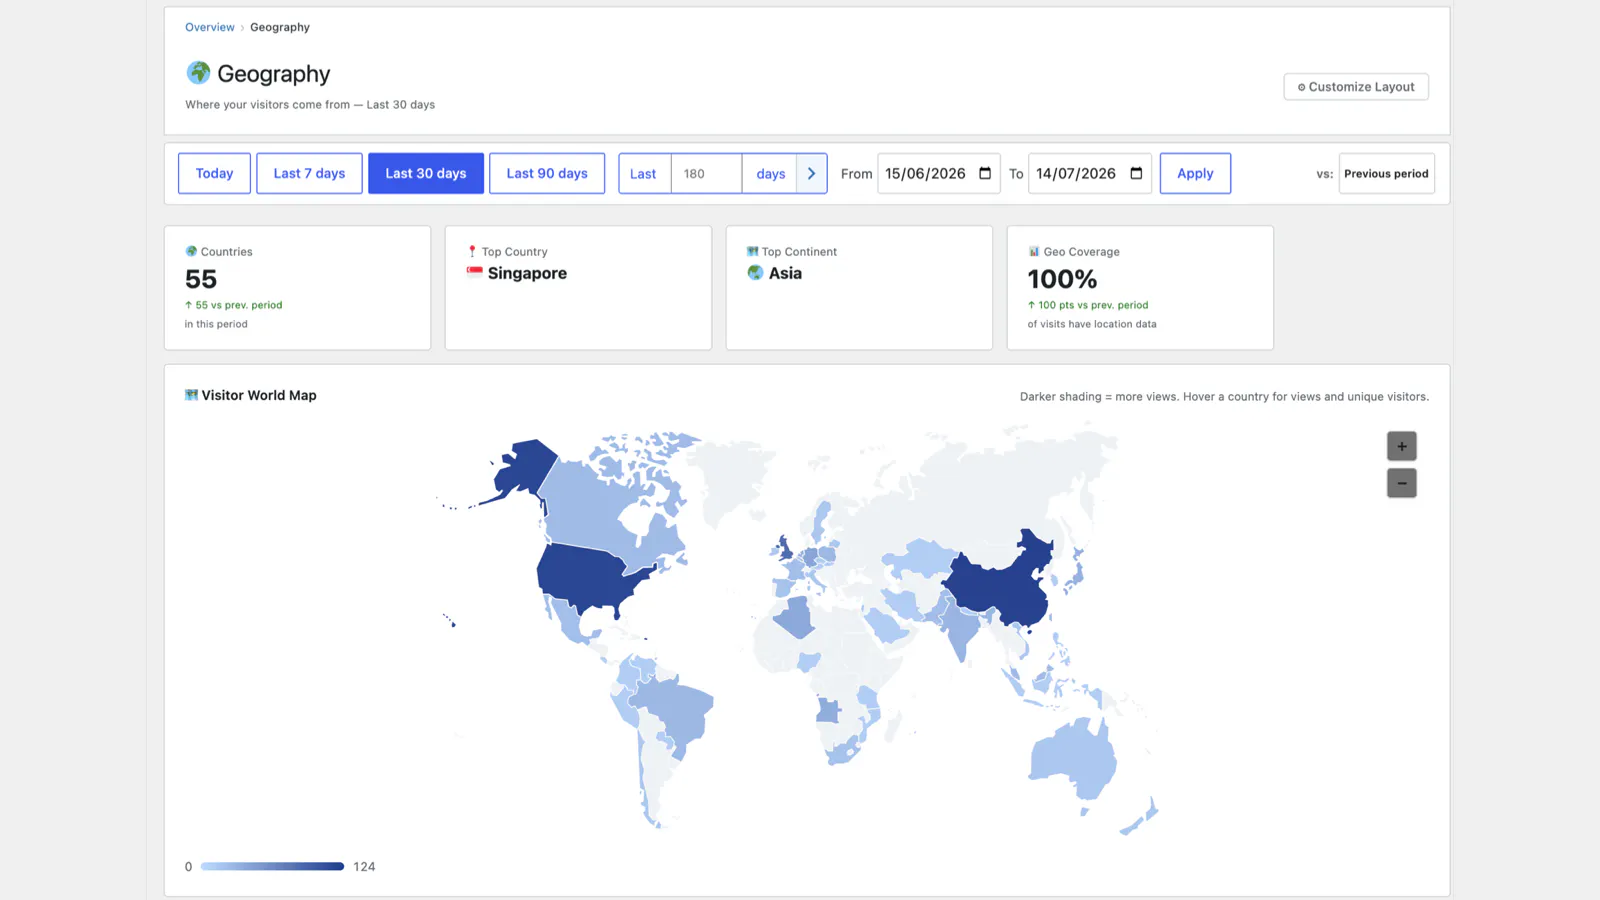Click the custom days number field
Viewport: 1600px width, 900px height.
tap(706, 173)
